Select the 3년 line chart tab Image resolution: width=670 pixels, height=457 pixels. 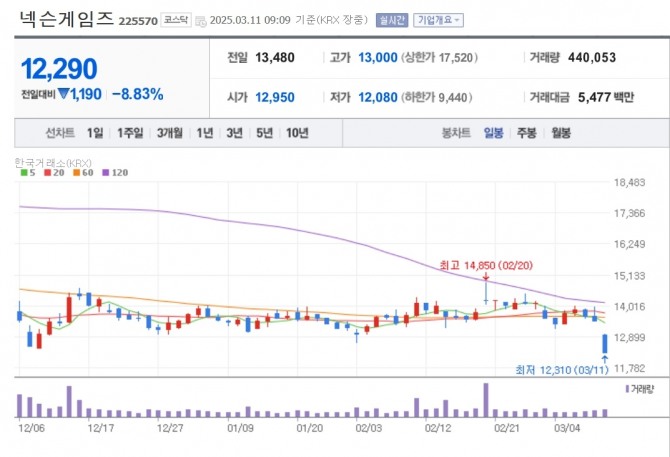click(x=234, y=133)
